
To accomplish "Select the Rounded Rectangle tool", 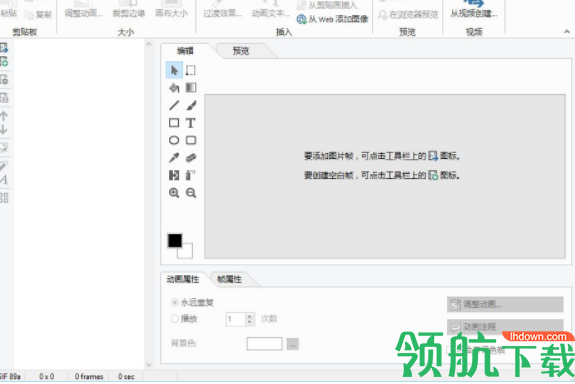I will (x=191, y=140).
